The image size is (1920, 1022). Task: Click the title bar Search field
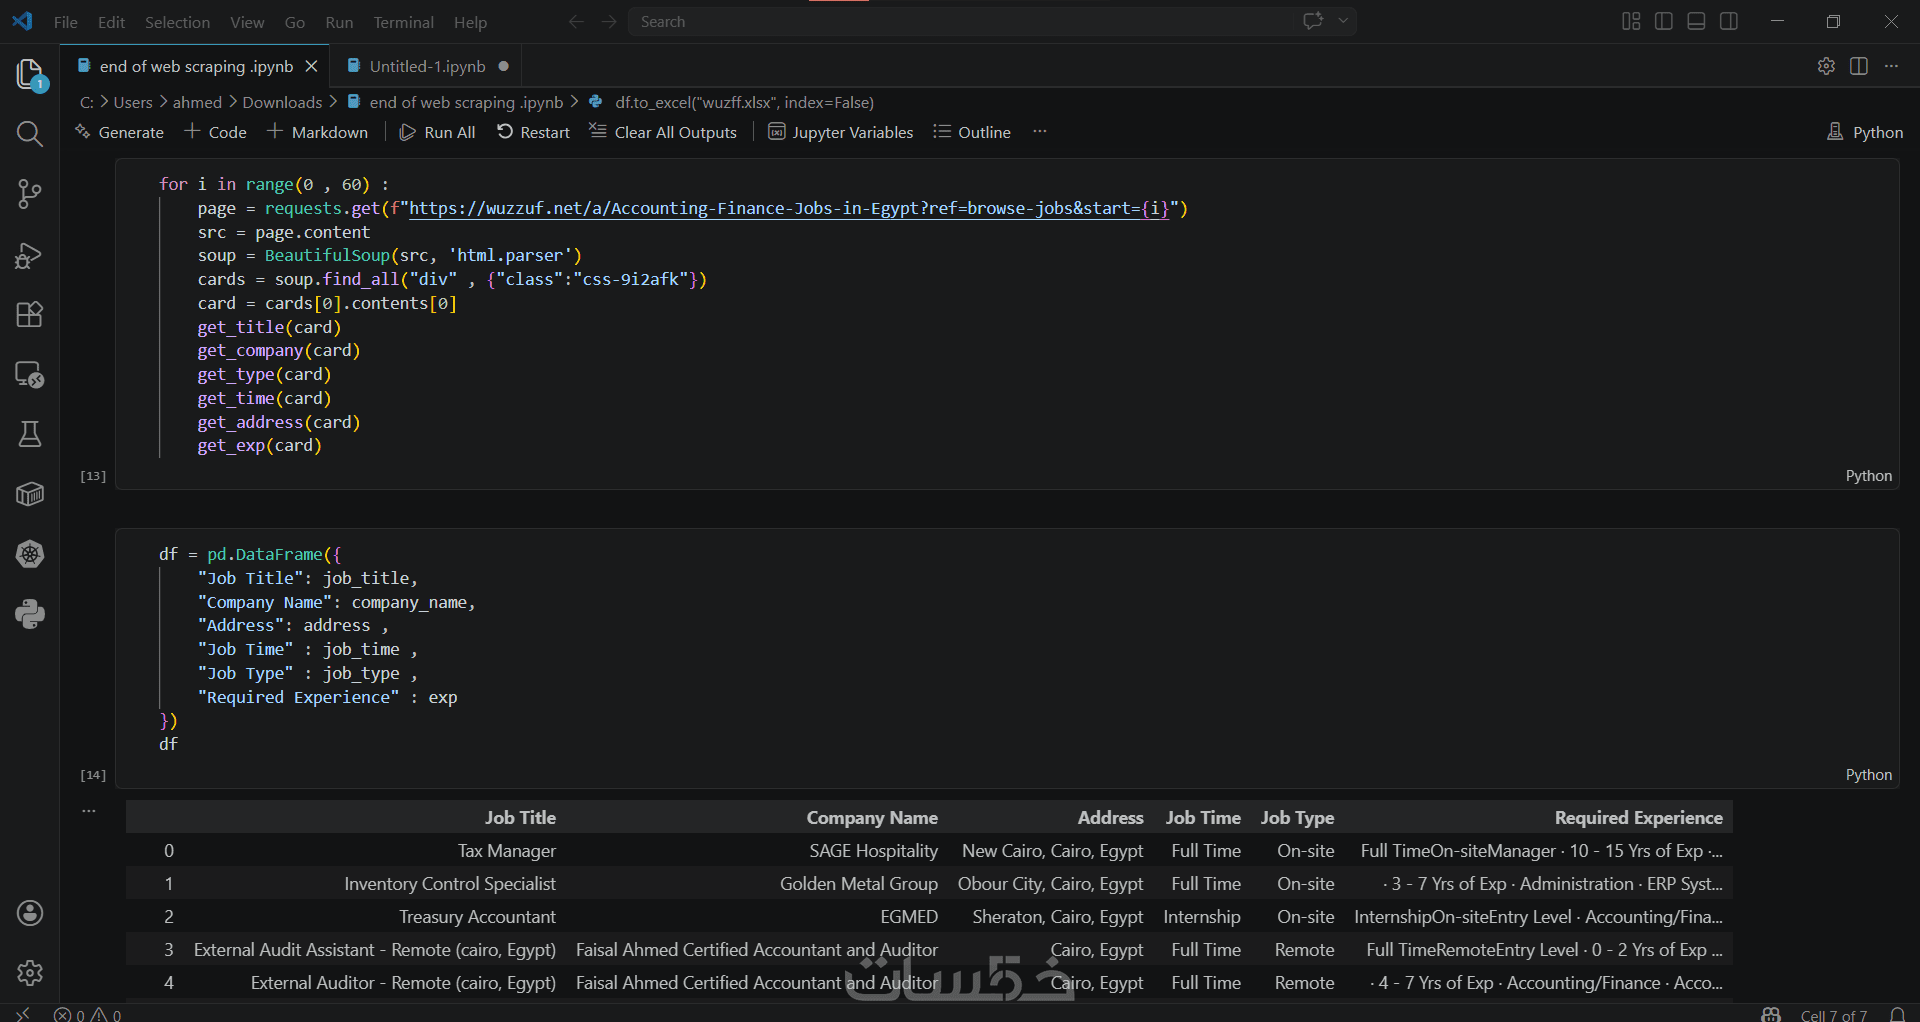pos(960,22)
